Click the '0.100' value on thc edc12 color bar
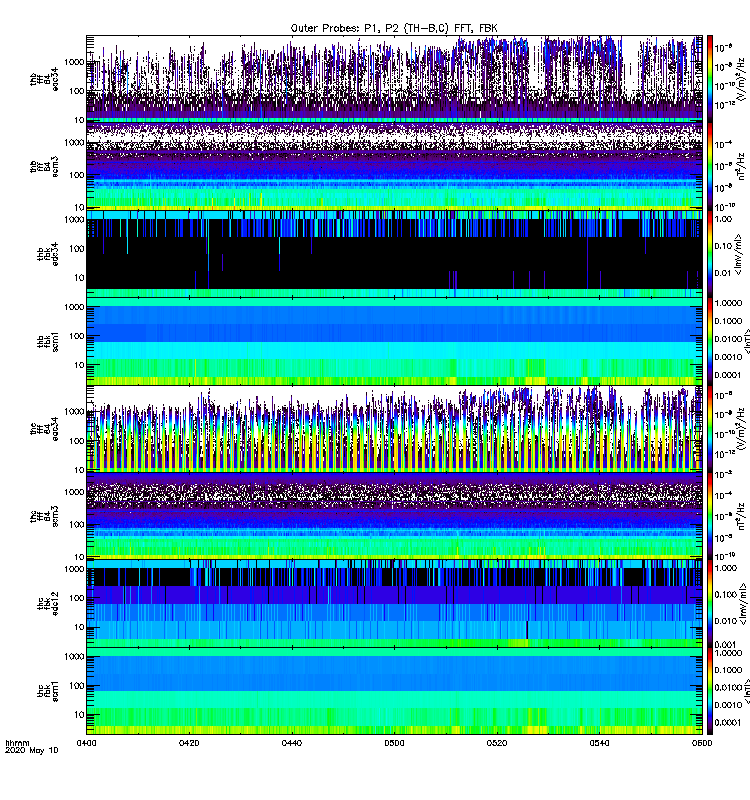This screenshot has width=750, height=800. [725, 594]
